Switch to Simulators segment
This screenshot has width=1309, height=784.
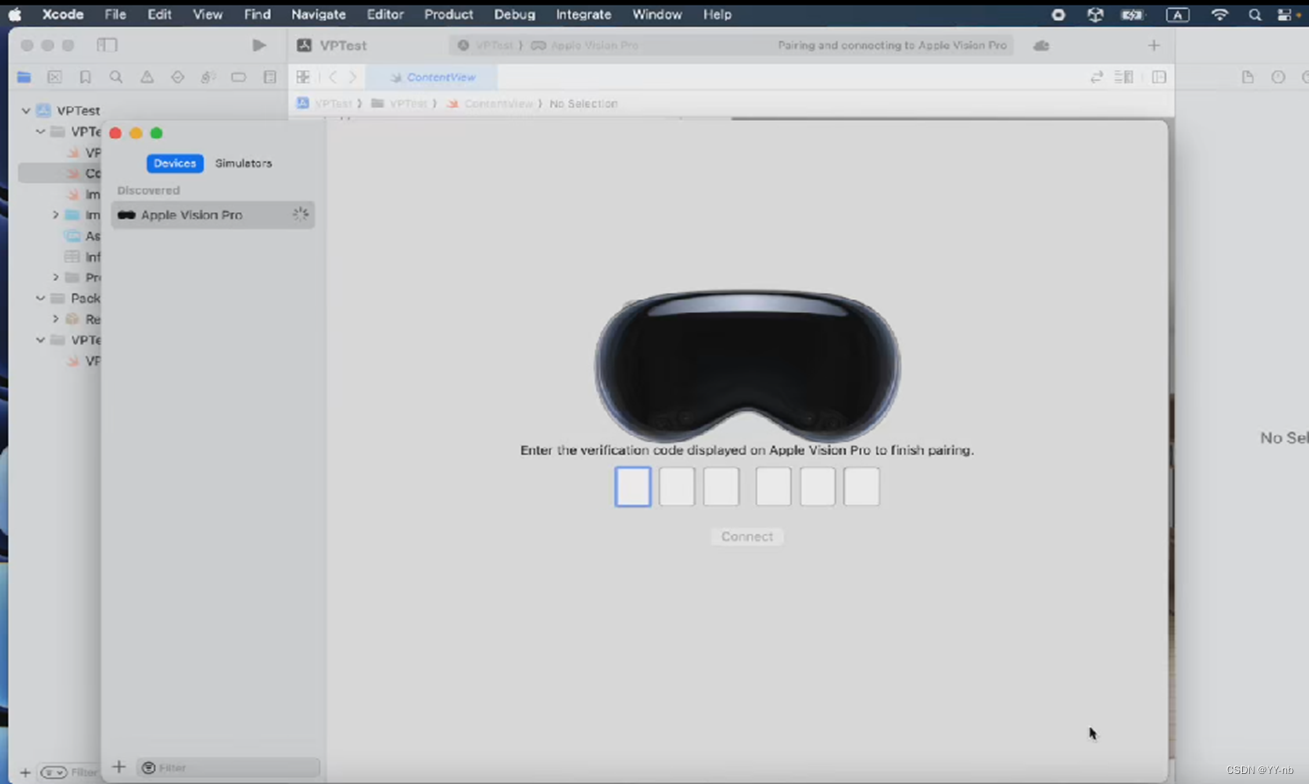[x=243, y=163]
